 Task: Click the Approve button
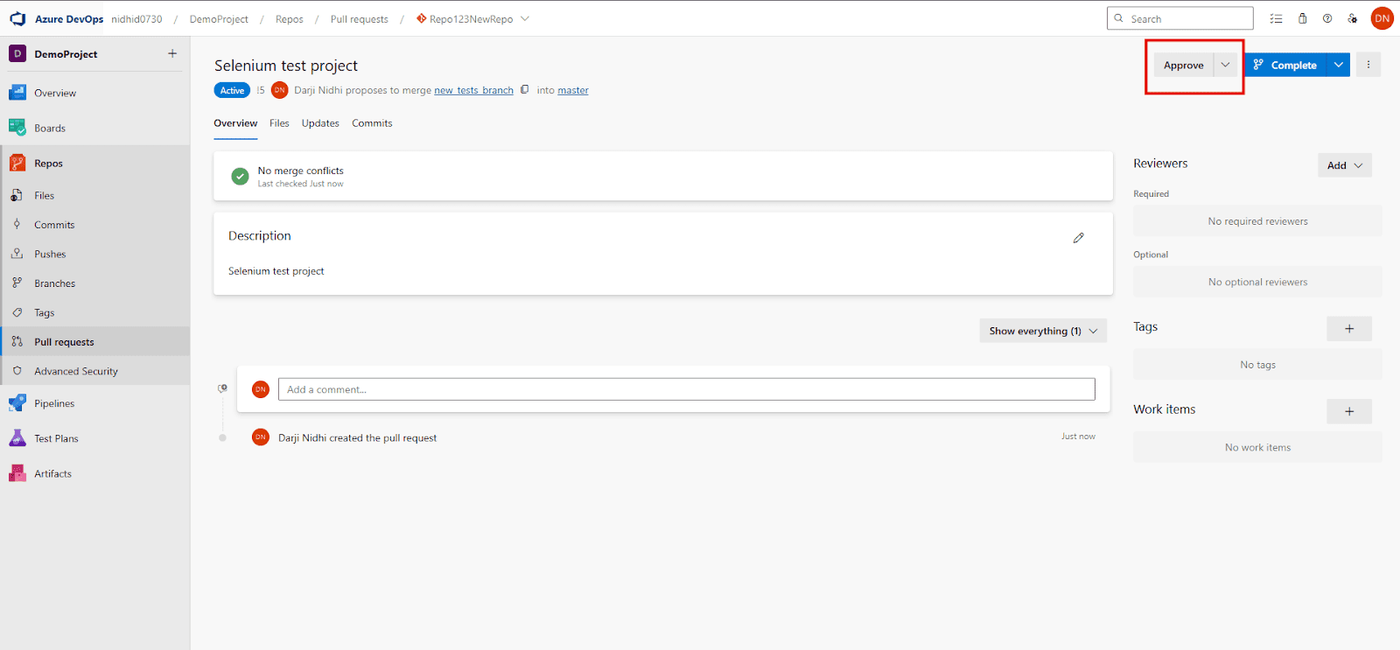pyautogui.click(x=1184, y=65)
